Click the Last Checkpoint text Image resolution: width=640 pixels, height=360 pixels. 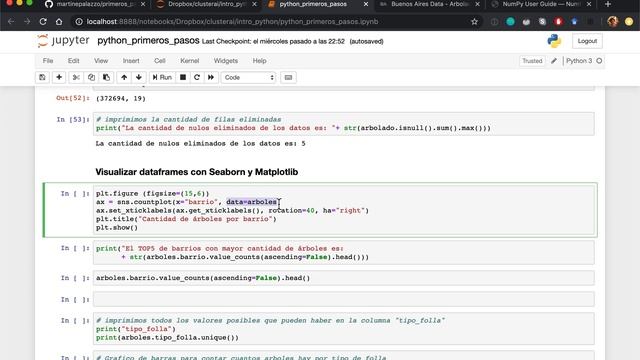(273, 41)
